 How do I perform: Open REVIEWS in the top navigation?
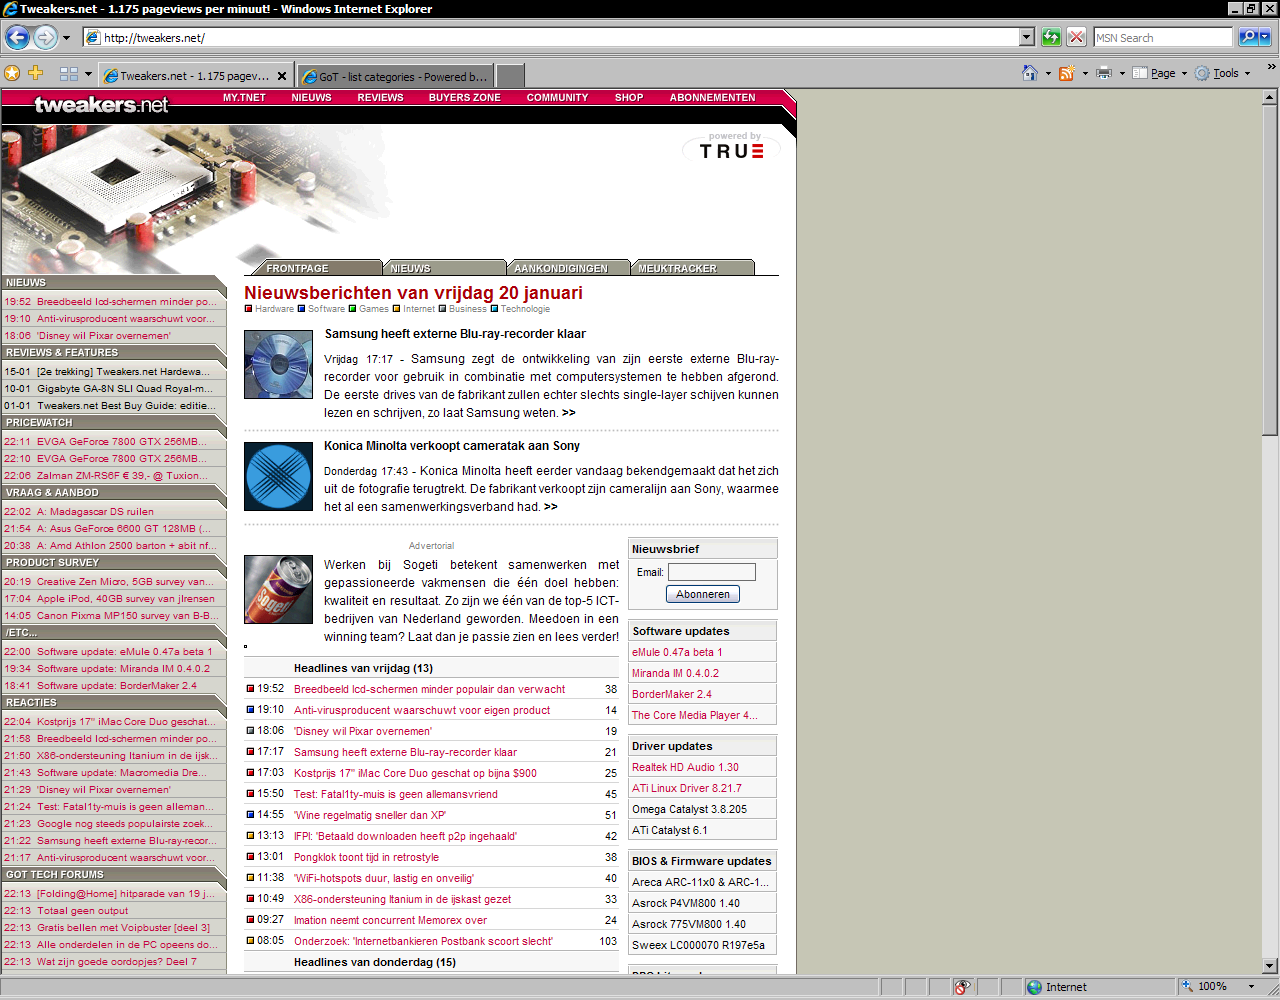tap(380, 98)
